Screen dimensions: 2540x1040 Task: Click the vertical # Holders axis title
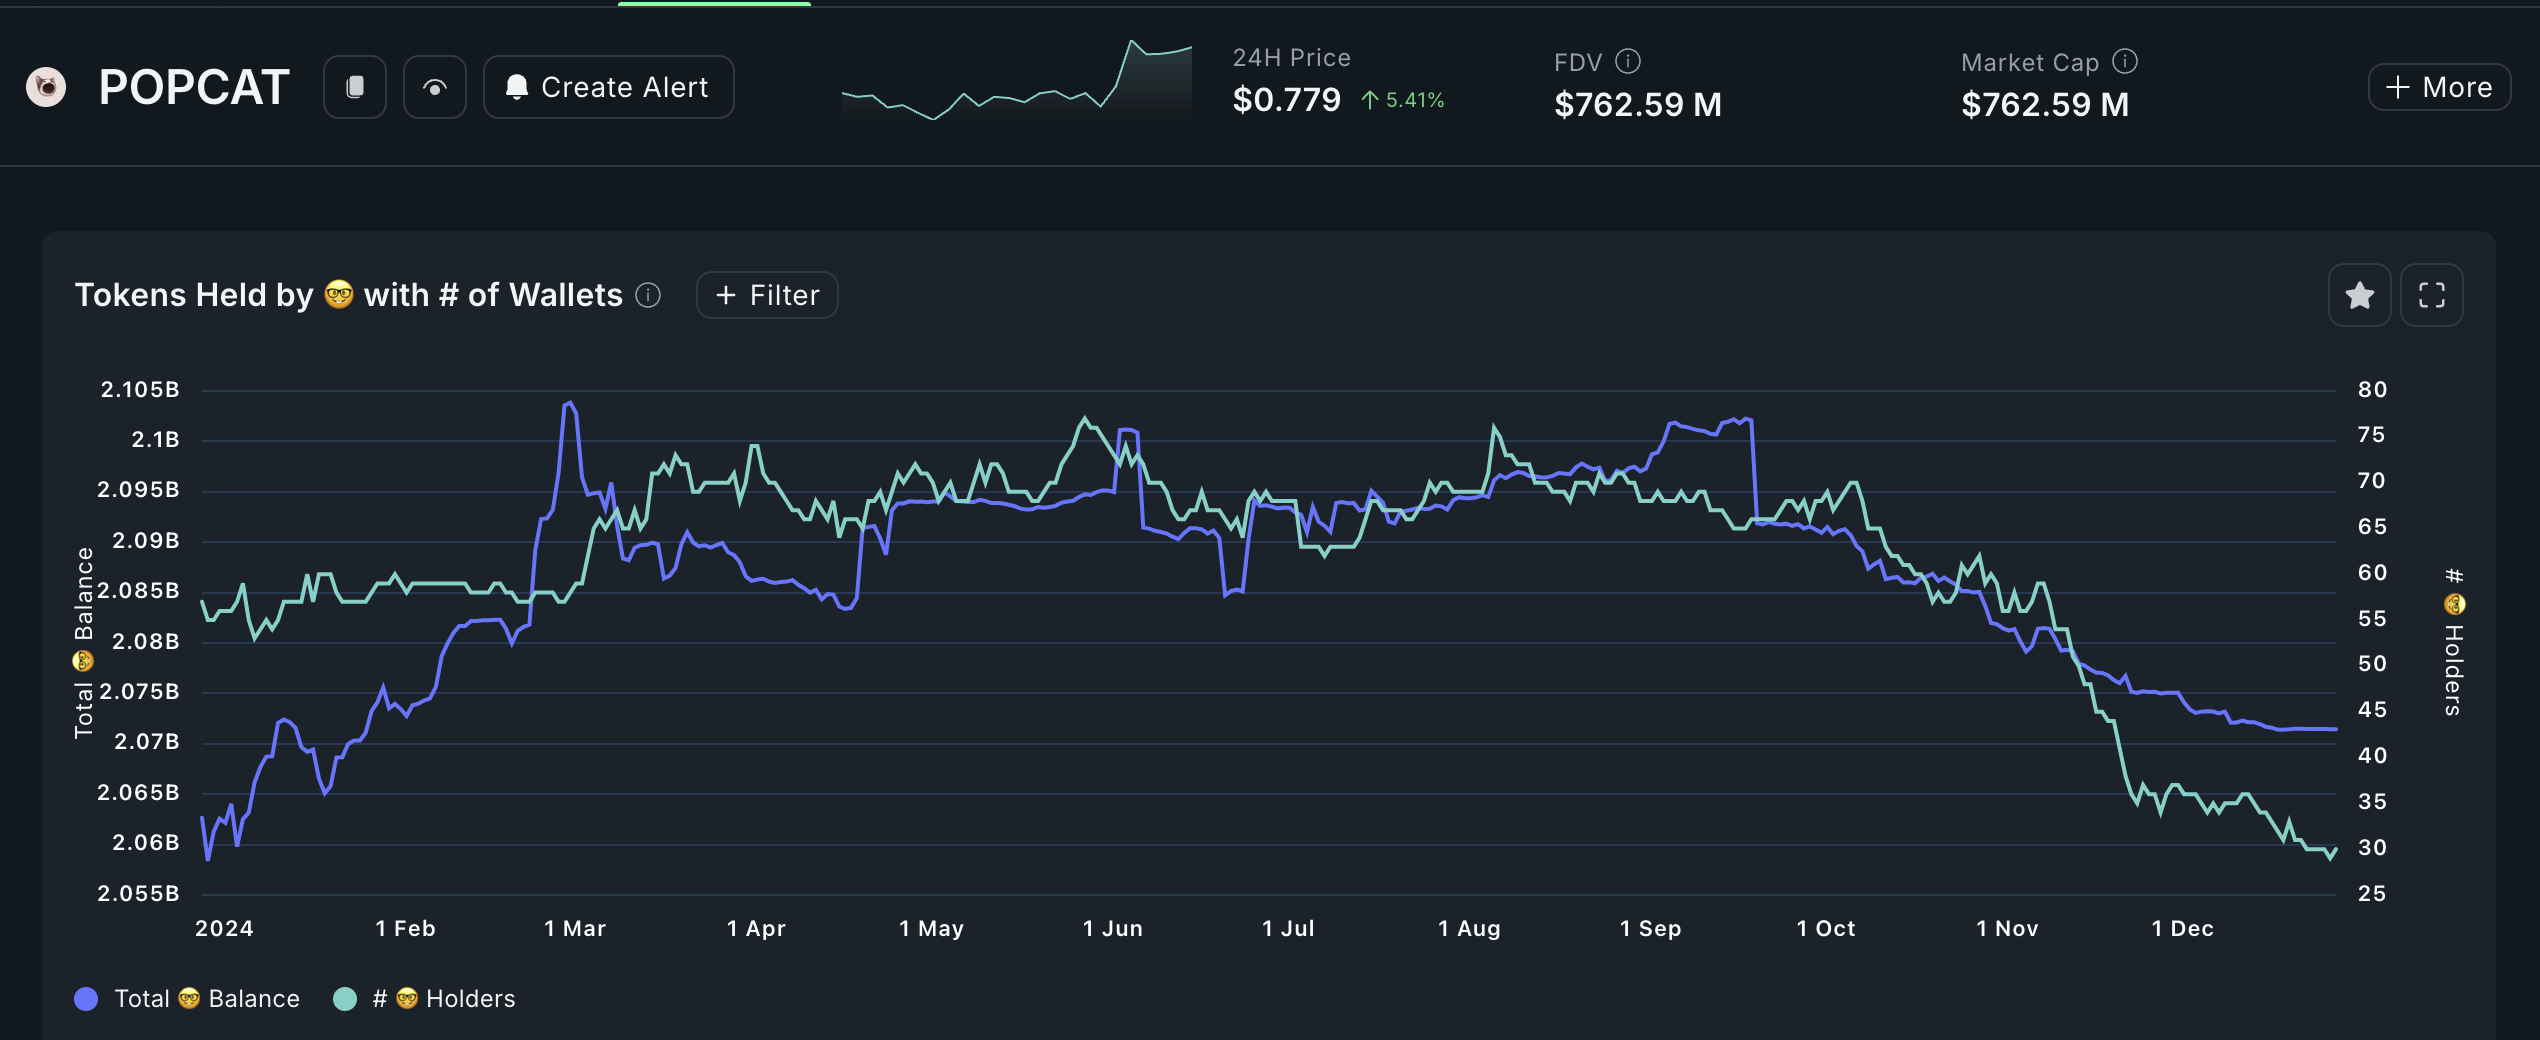pos(2454,642)
